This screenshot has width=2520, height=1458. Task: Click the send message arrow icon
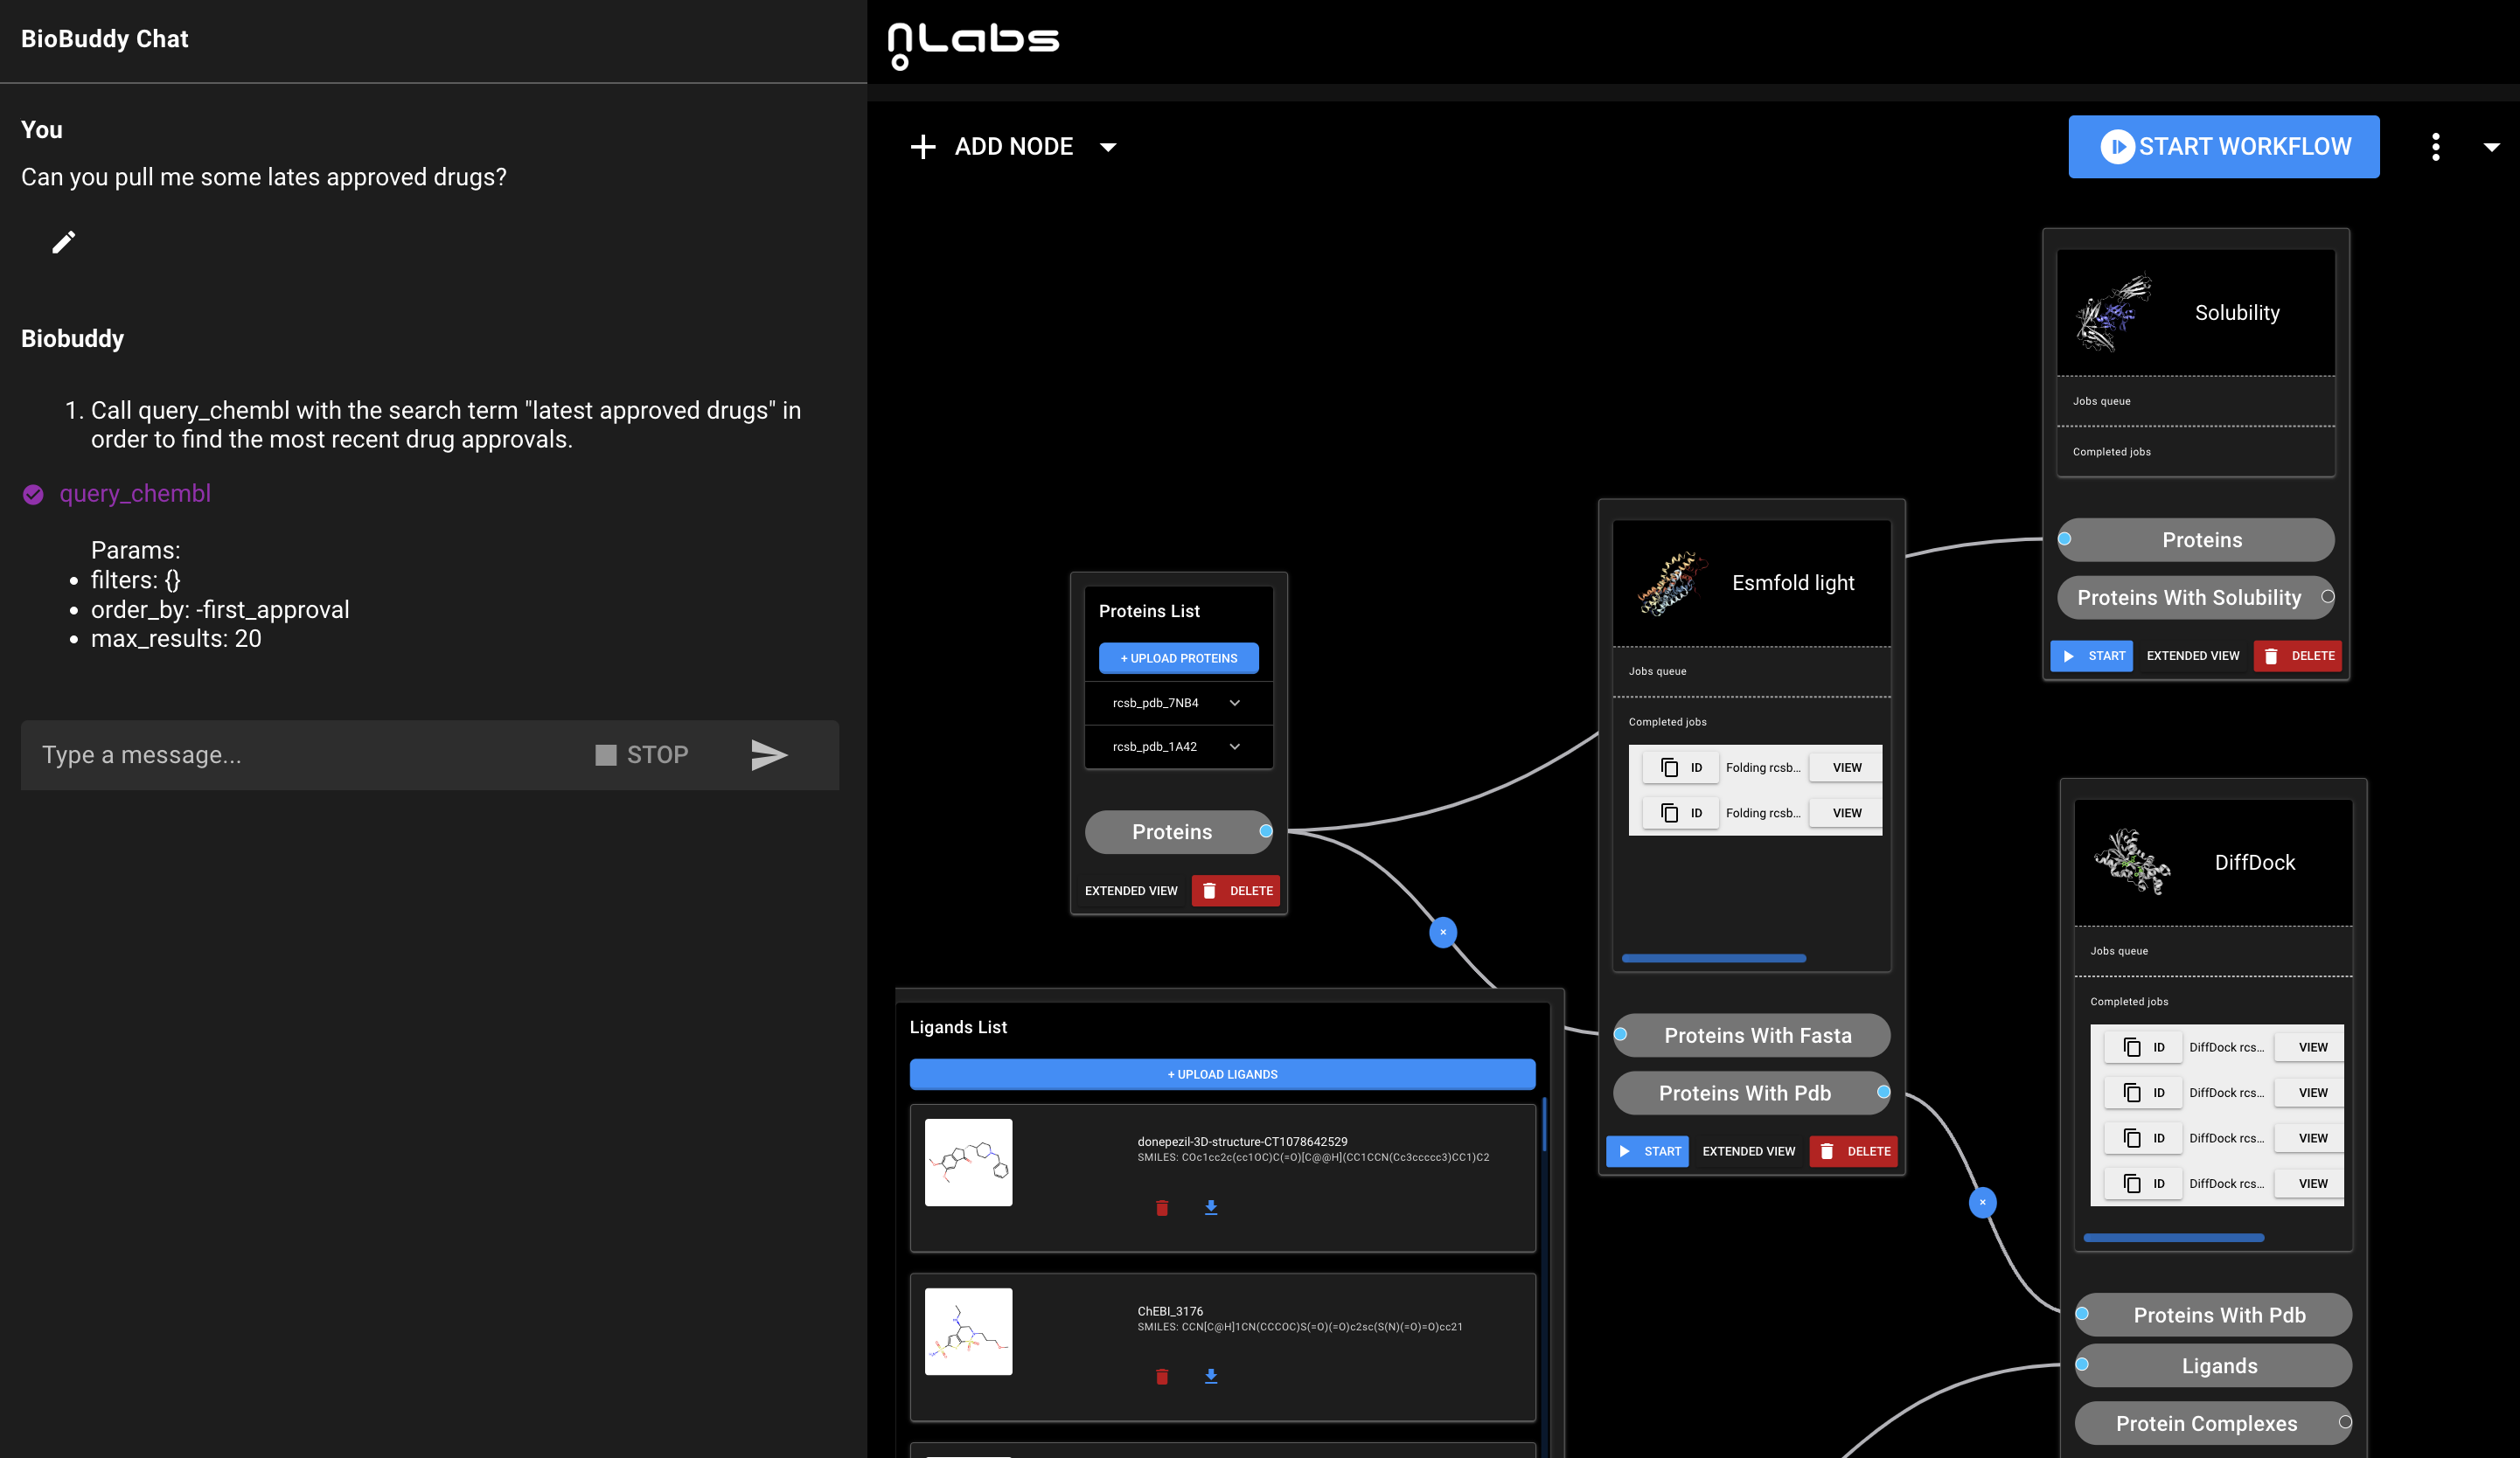tap(768, 755)
